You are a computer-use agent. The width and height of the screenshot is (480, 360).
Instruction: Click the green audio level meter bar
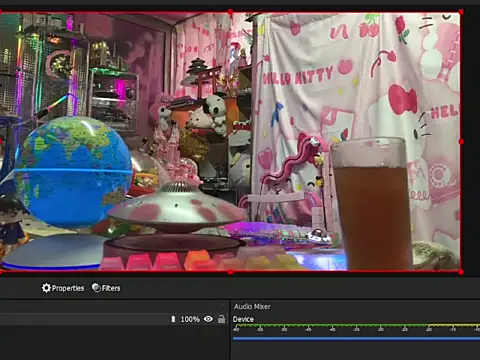(356, 325)
